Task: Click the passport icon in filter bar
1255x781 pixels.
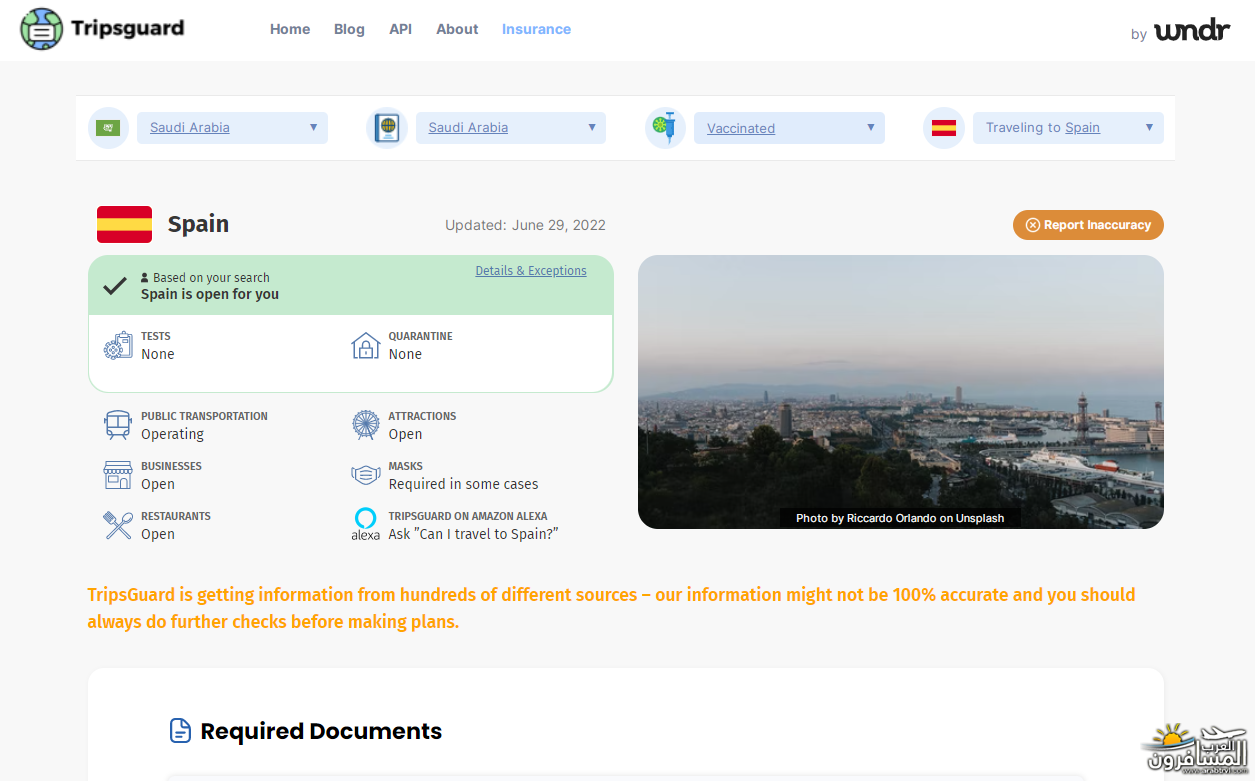Action: click(386, 128)
